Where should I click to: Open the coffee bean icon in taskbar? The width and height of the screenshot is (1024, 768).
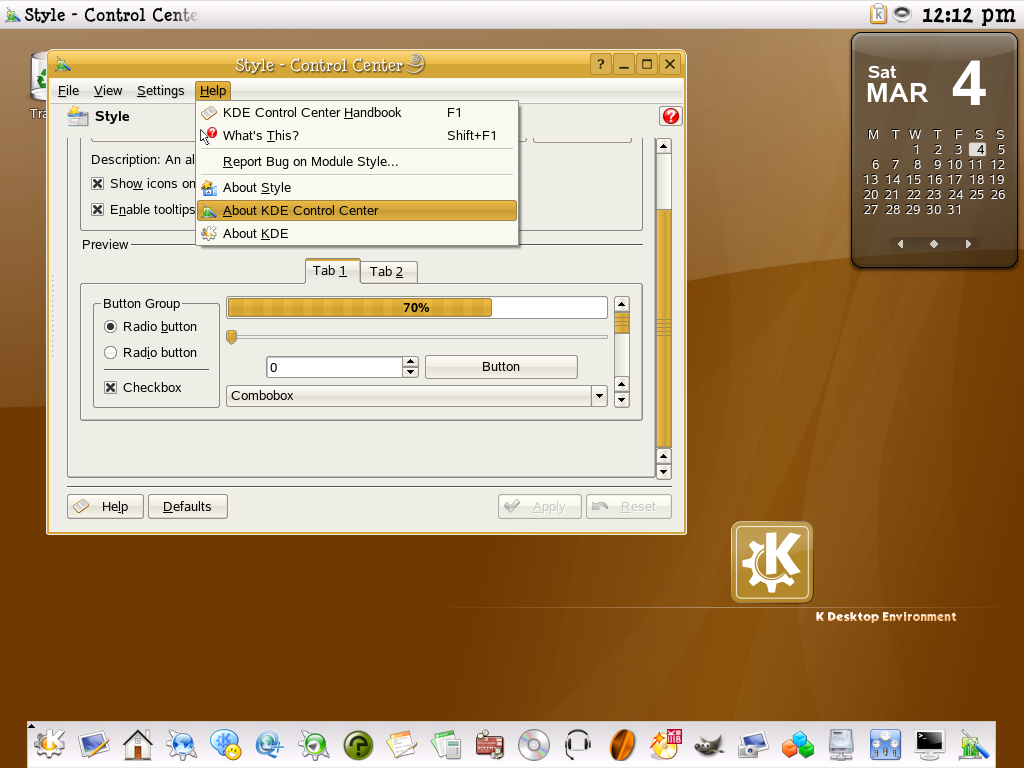622,744
